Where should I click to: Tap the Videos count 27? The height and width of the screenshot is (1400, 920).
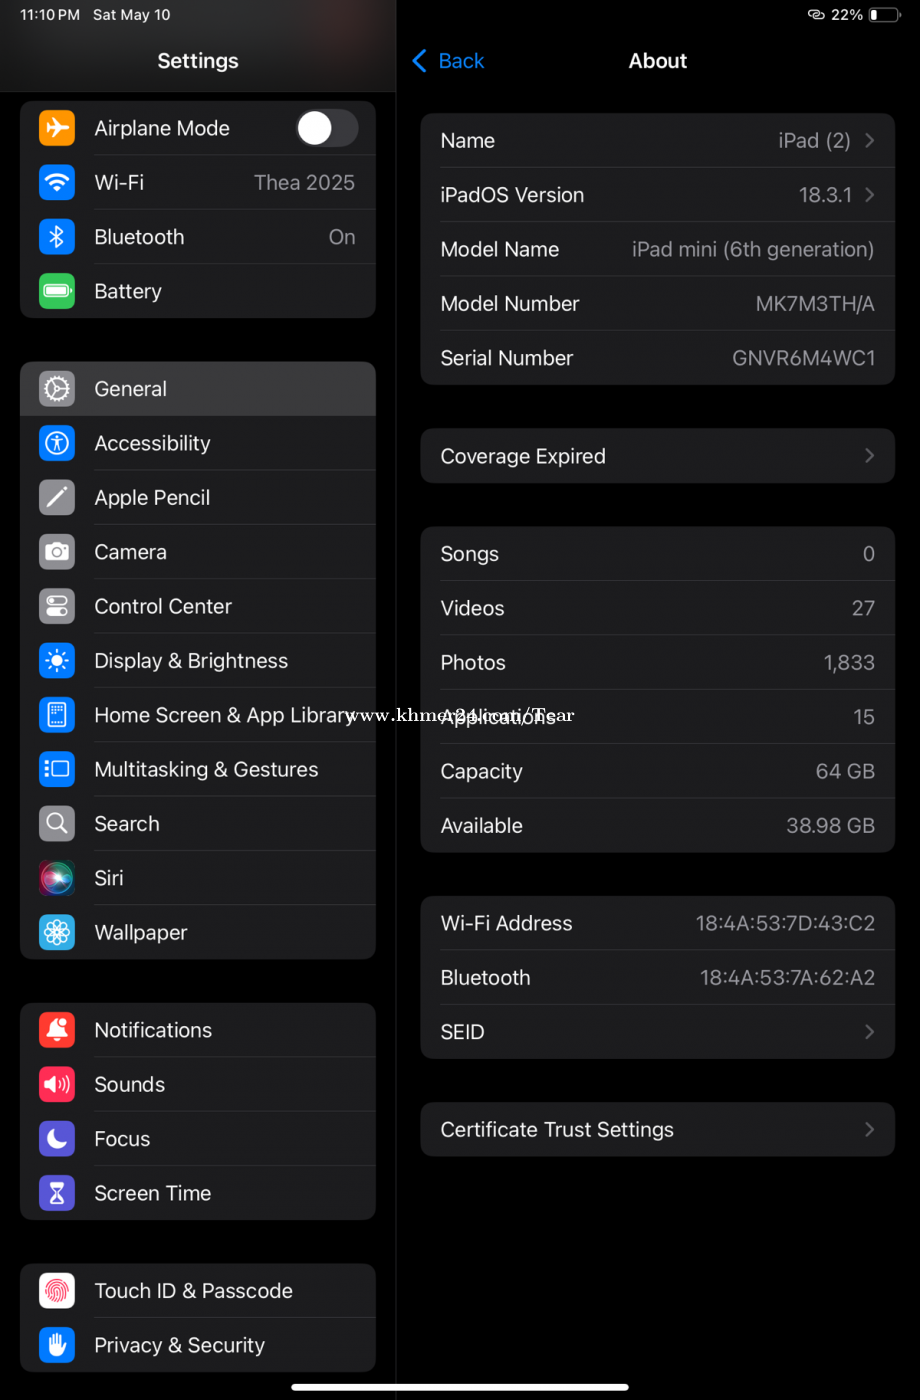(x=864, y=608)
